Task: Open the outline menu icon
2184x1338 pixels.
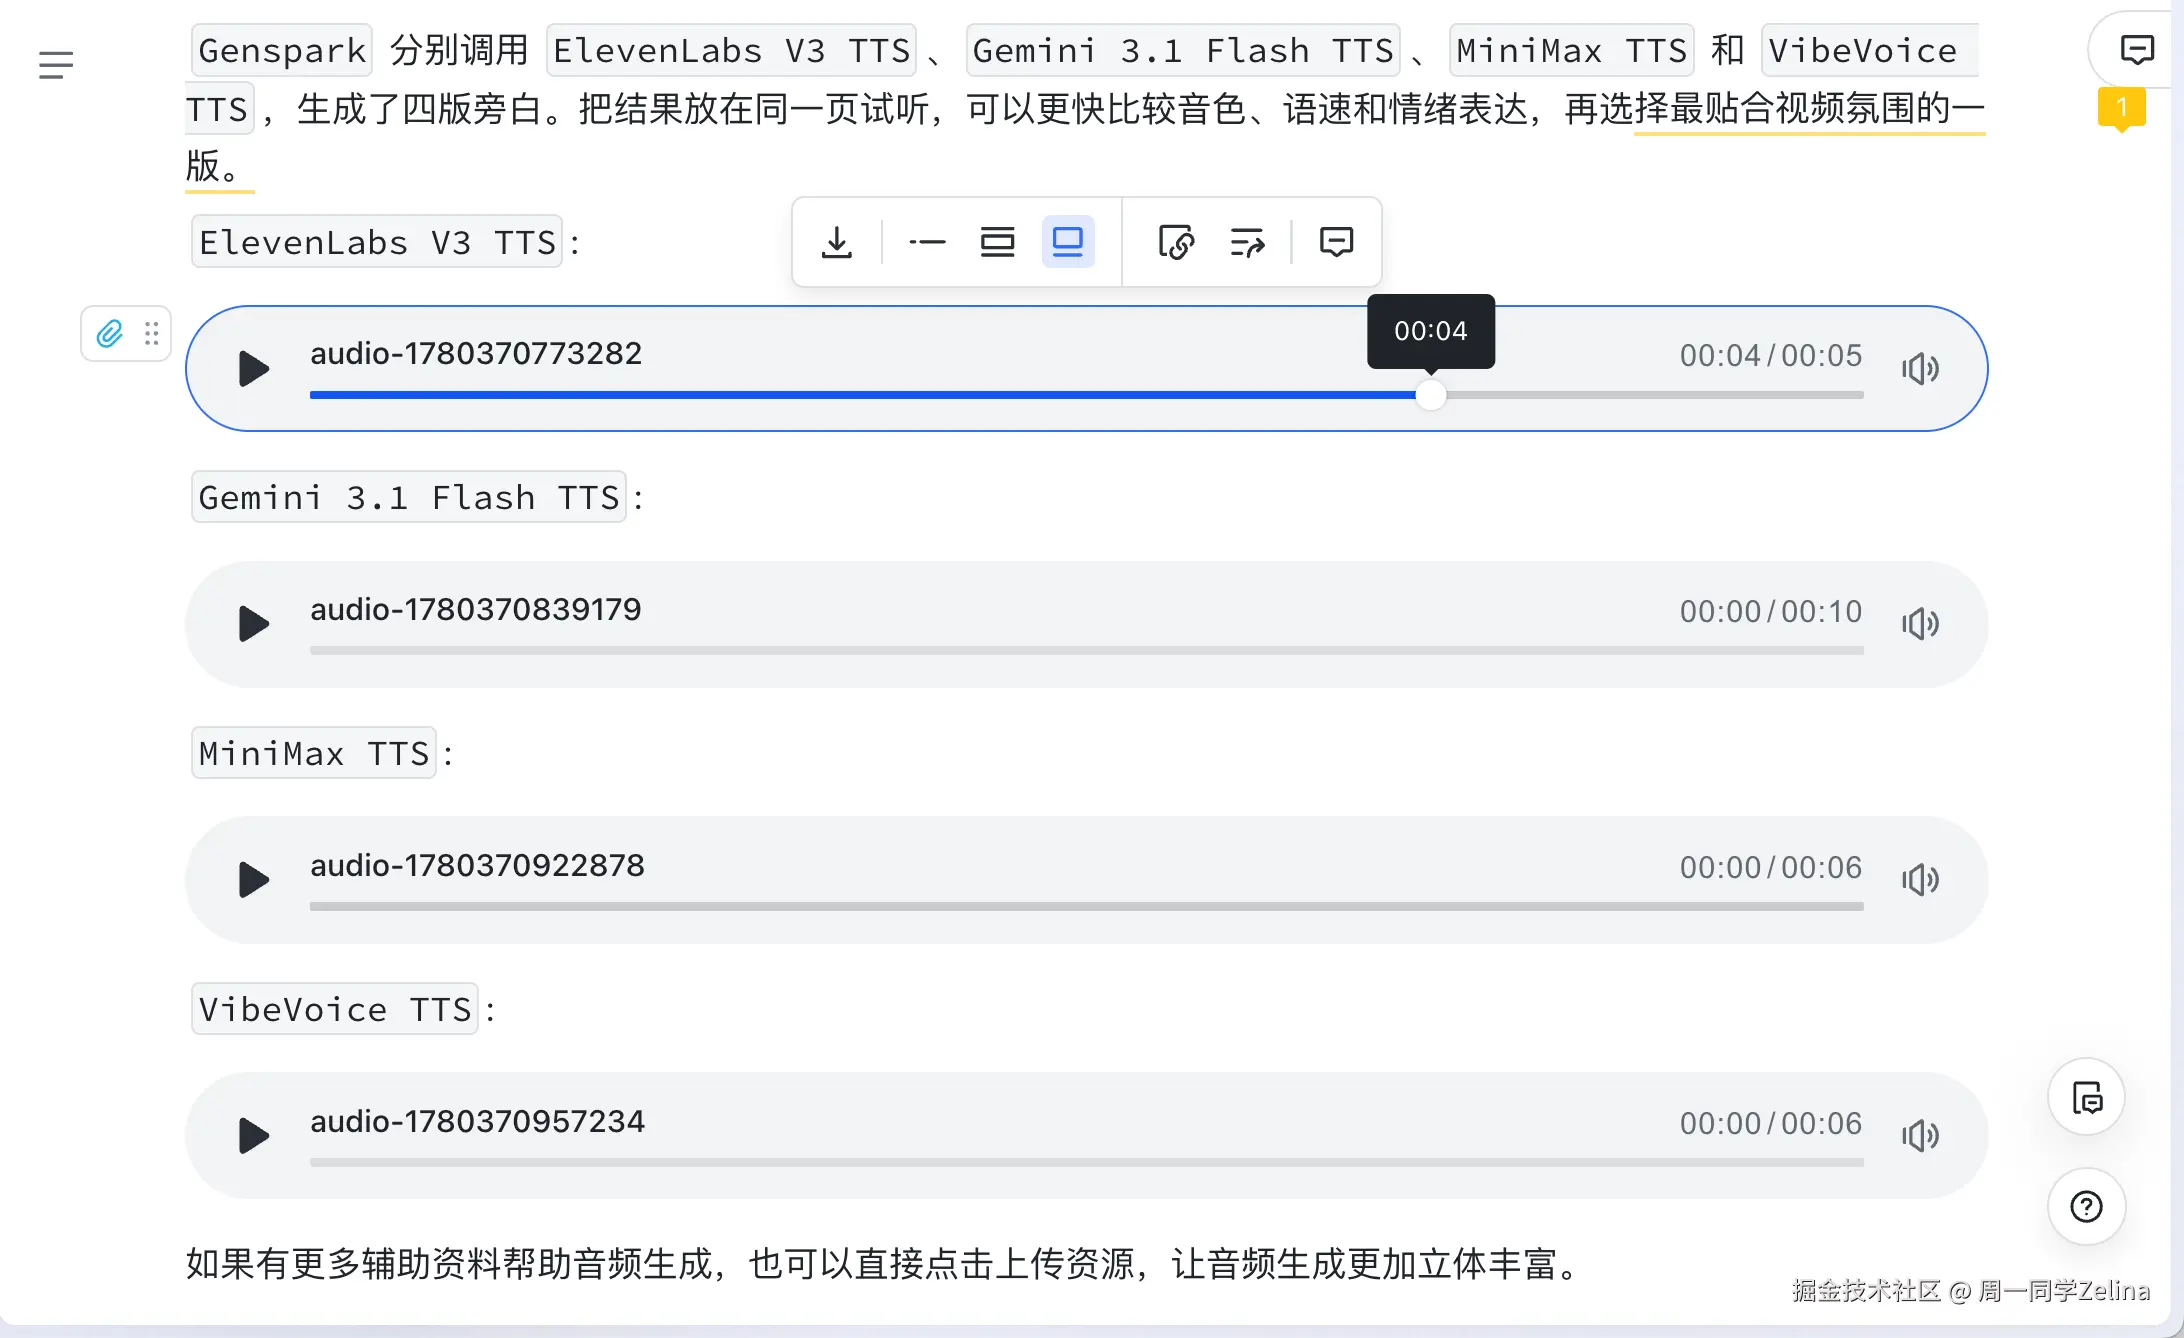Action: click(x=56, y=65)
